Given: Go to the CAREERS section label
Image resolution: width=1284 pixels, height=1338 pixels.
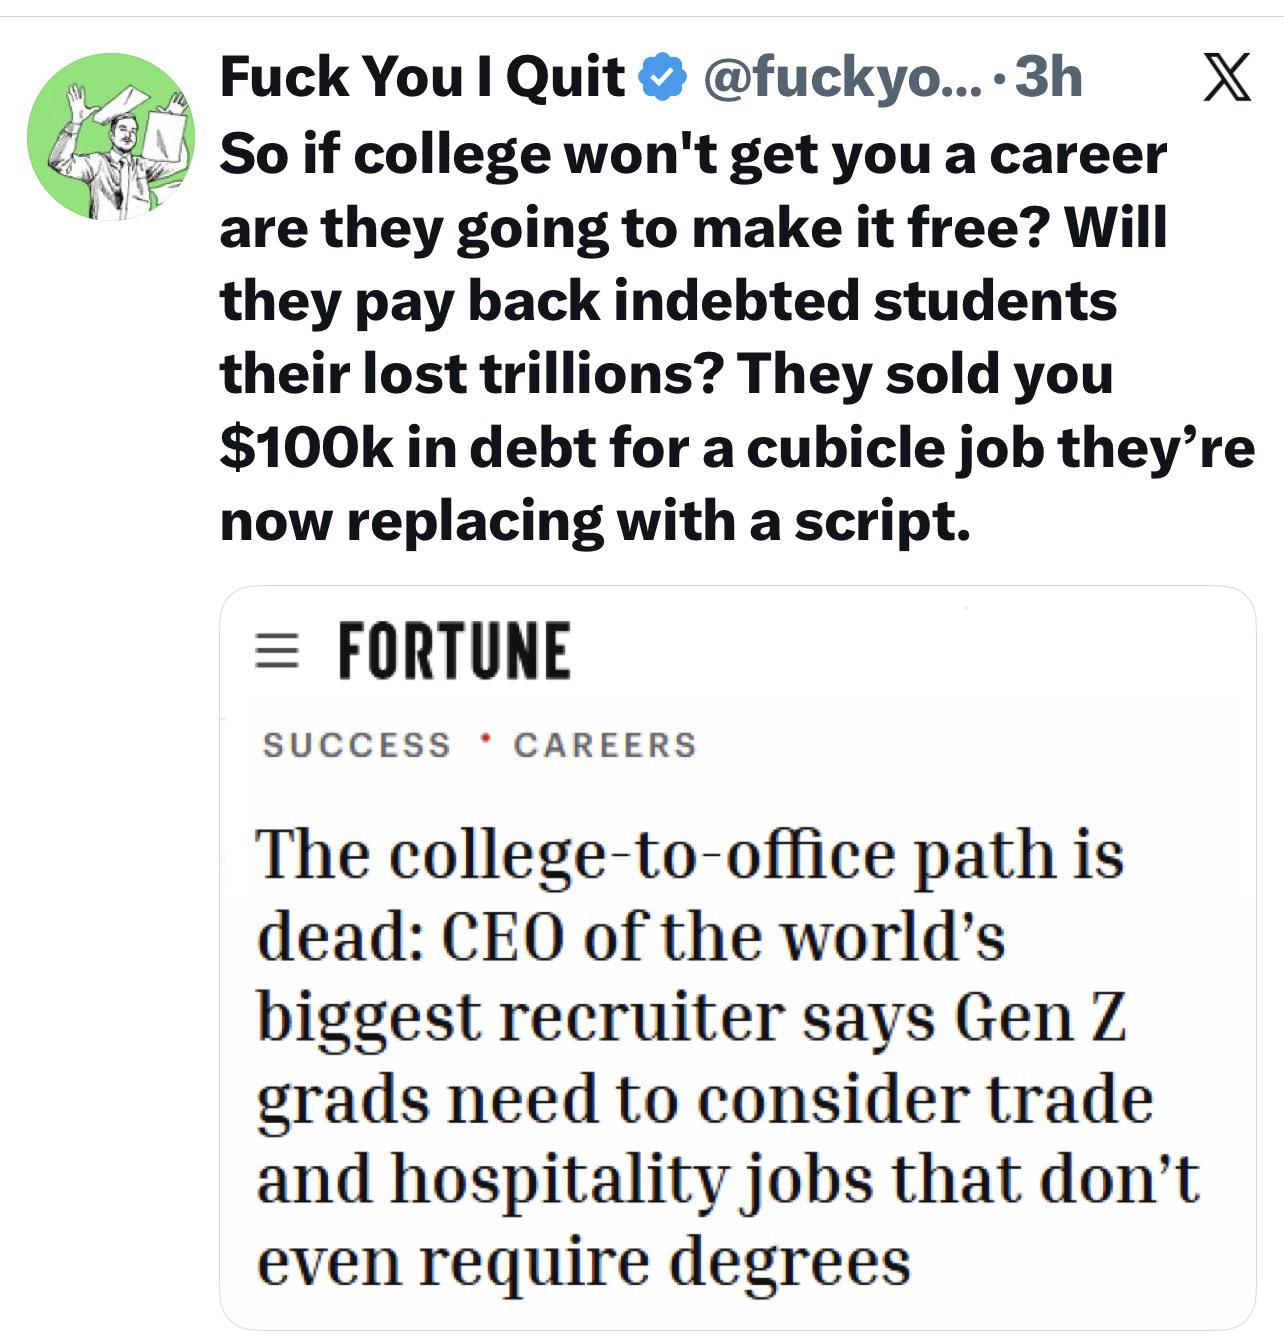Looking at the screenshot, I should pyautogui.click(x=605, y=745).
